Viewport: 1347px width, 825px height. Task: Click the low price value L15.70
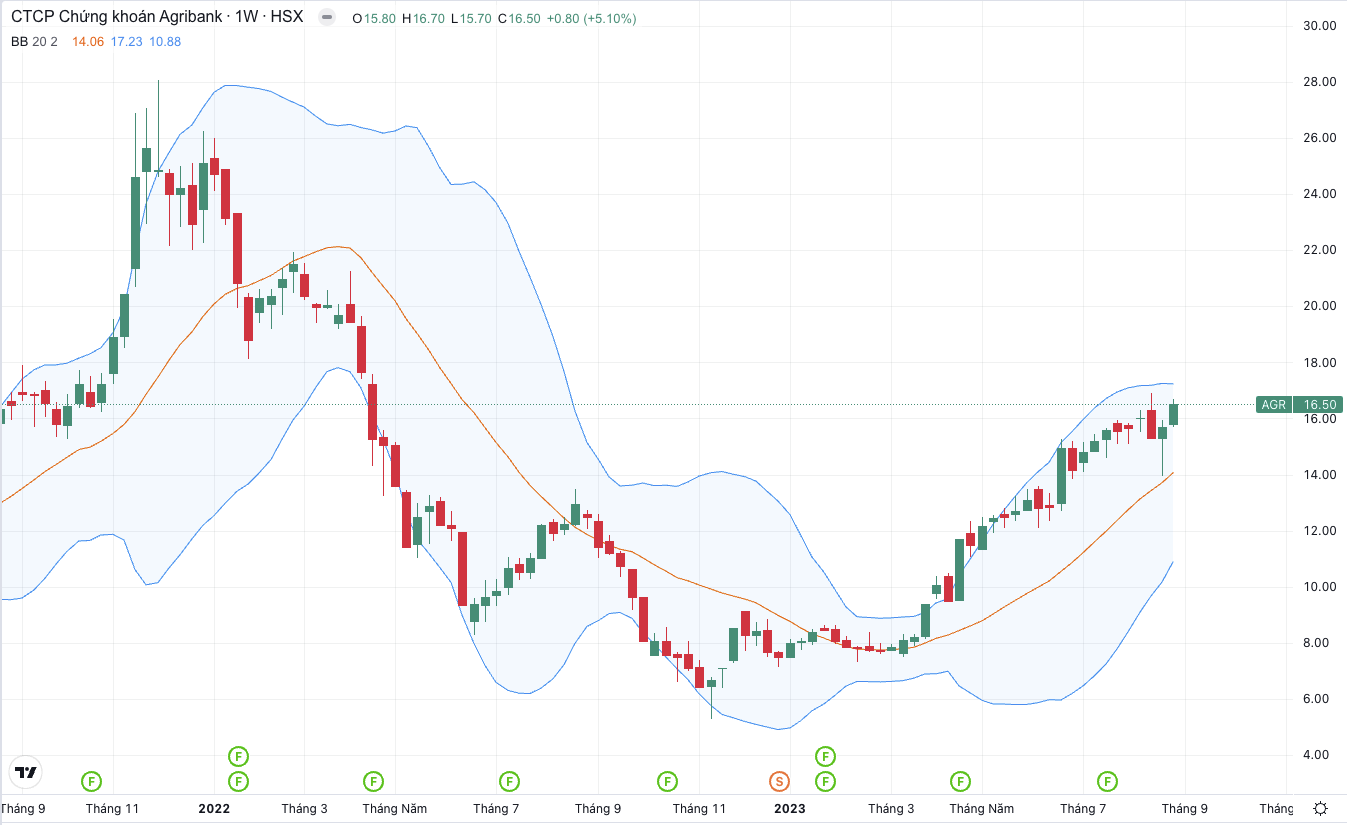[x=473, y=18]
